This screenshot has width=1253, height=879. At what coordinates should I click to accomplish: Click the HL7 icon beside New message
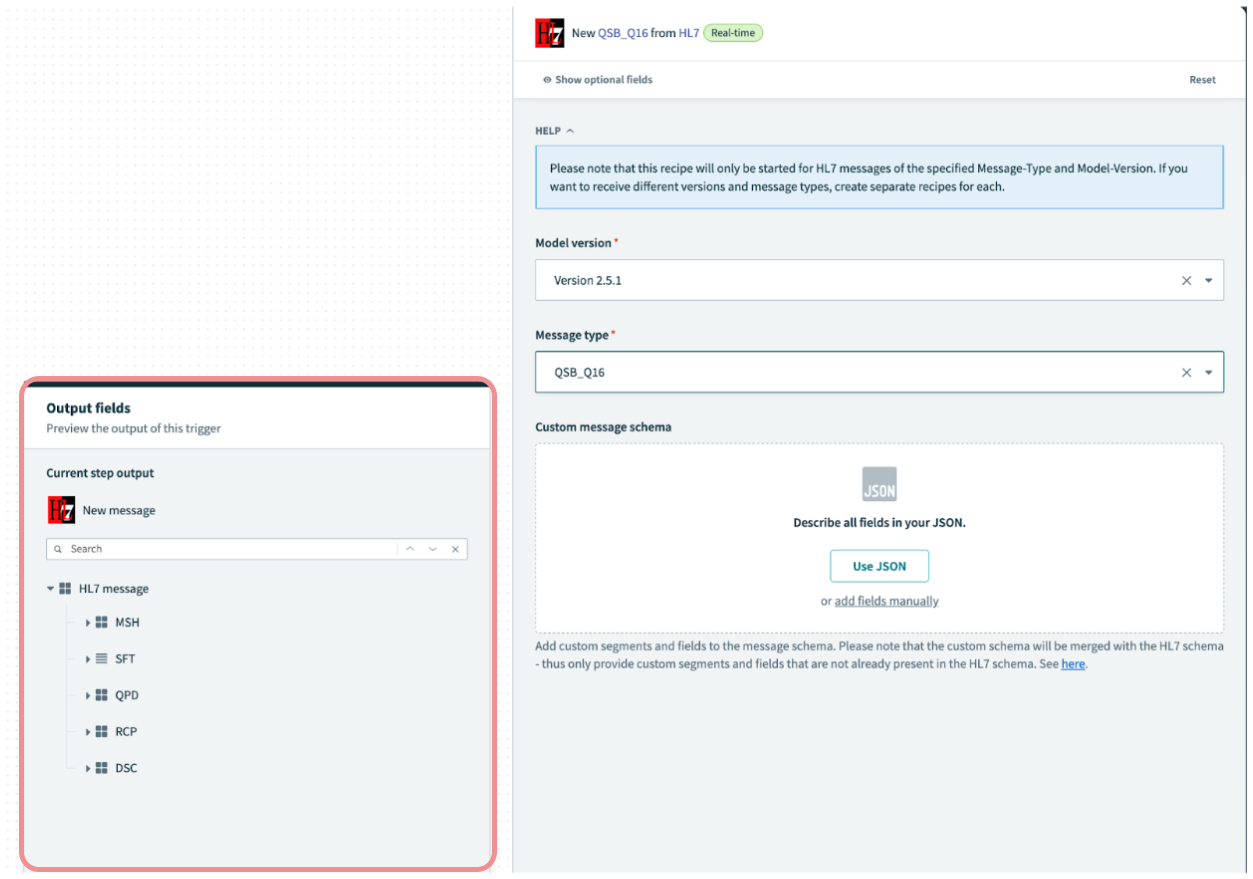(61, 510)
